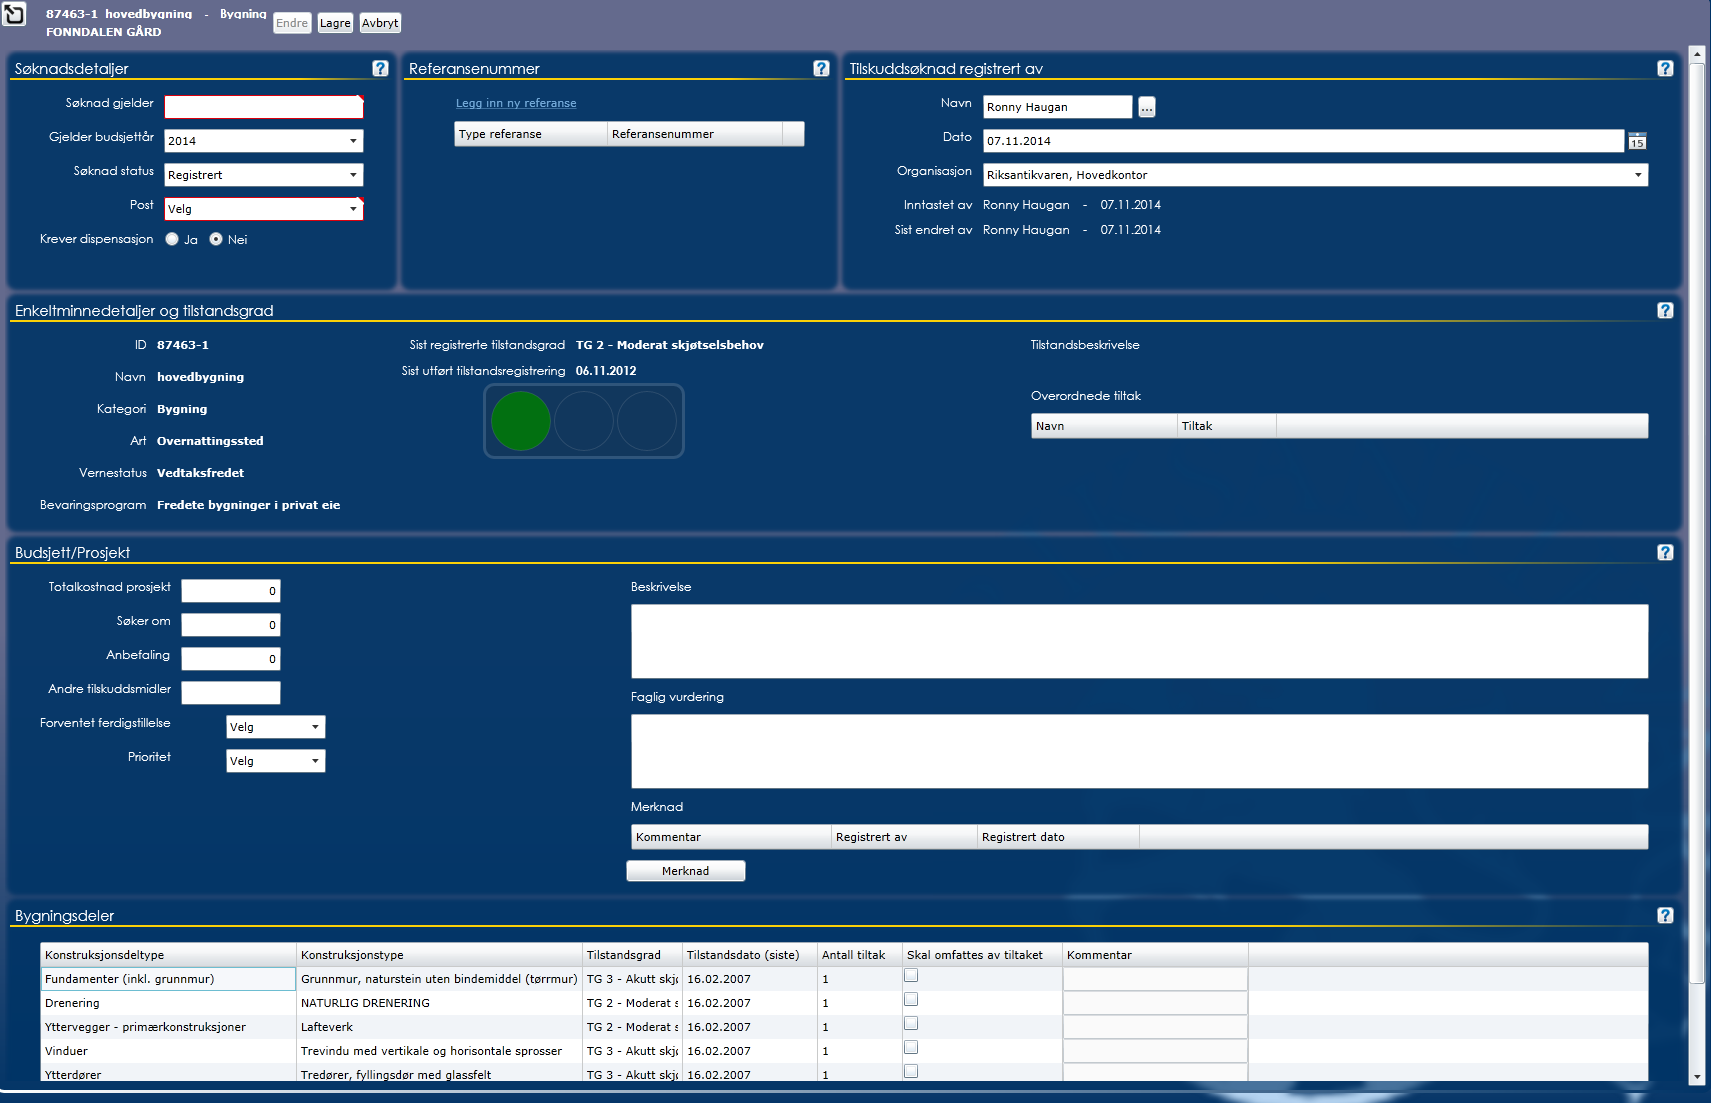
Task: Click the green condition indicator light
Action: pos(521,421)
